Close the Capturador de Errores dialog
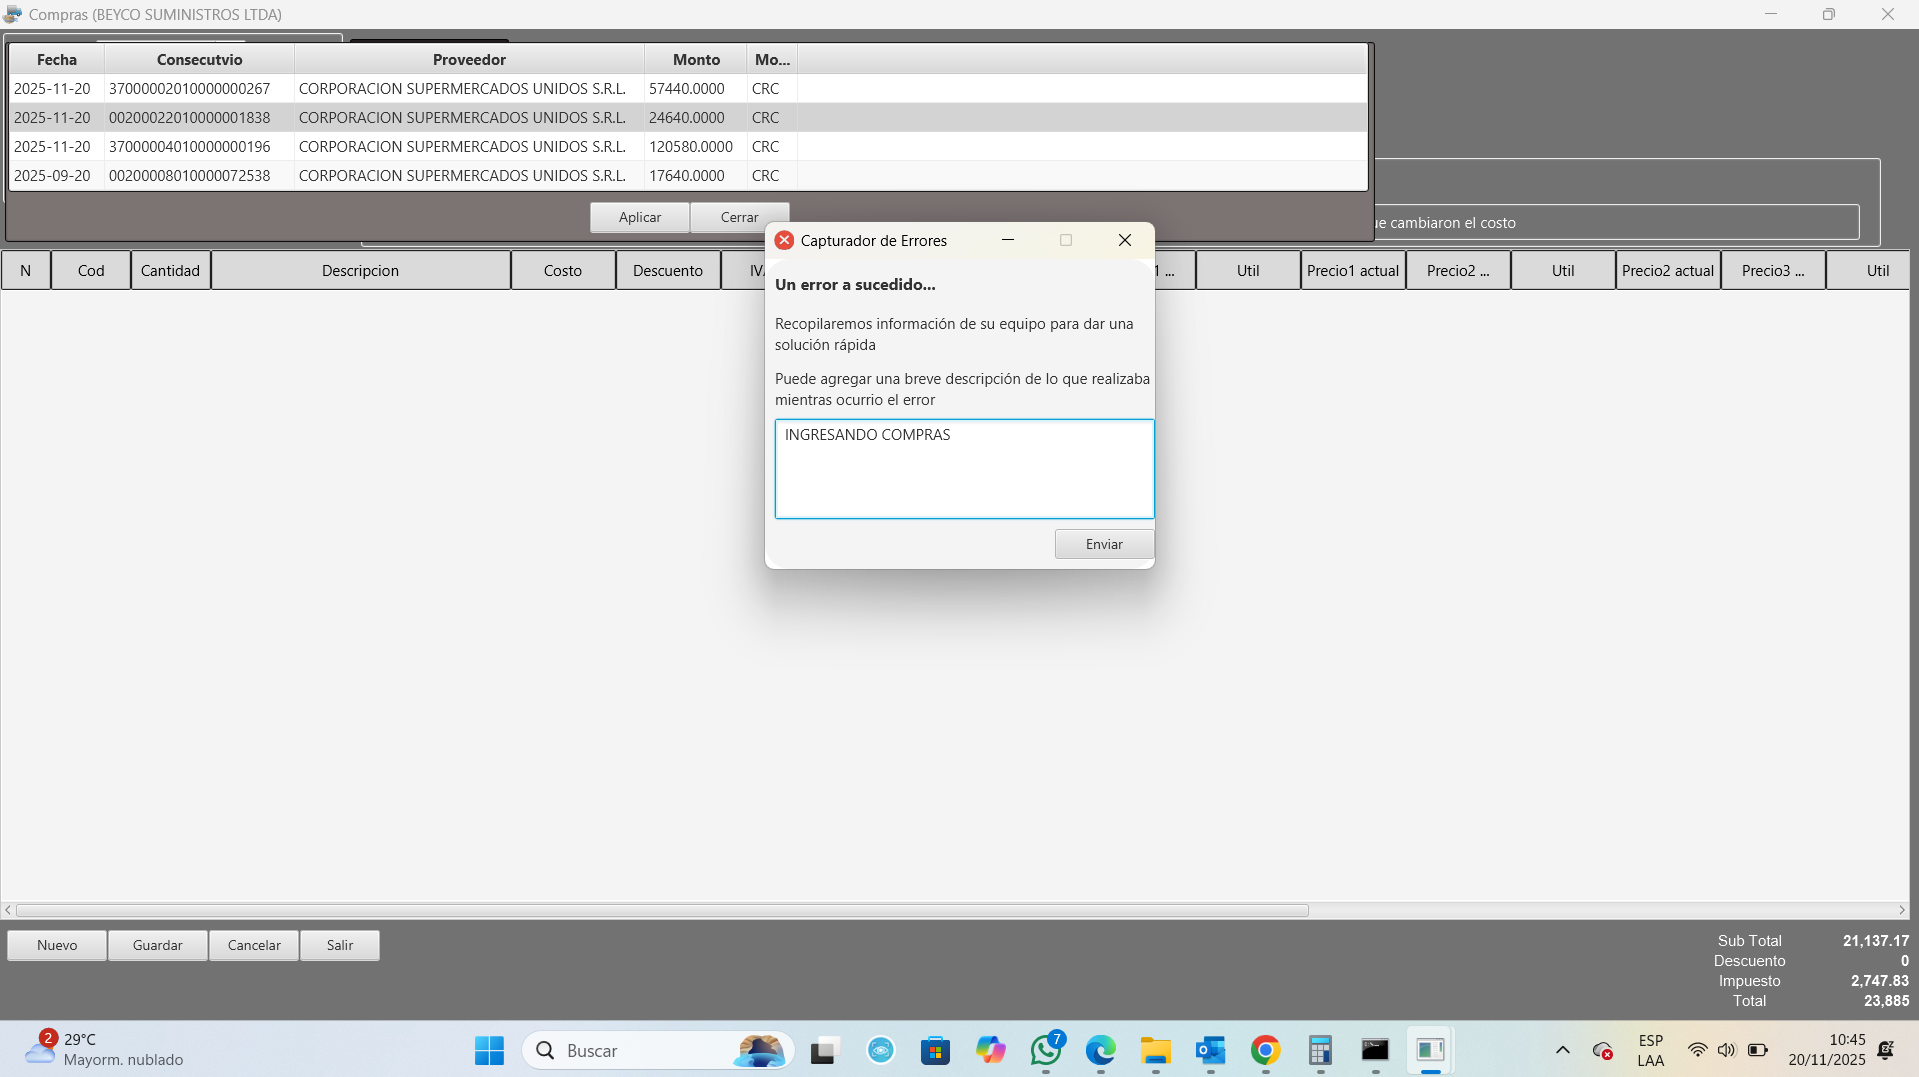Image resolution: width=1919 pixels, height=1077 pixels. 1124,240
